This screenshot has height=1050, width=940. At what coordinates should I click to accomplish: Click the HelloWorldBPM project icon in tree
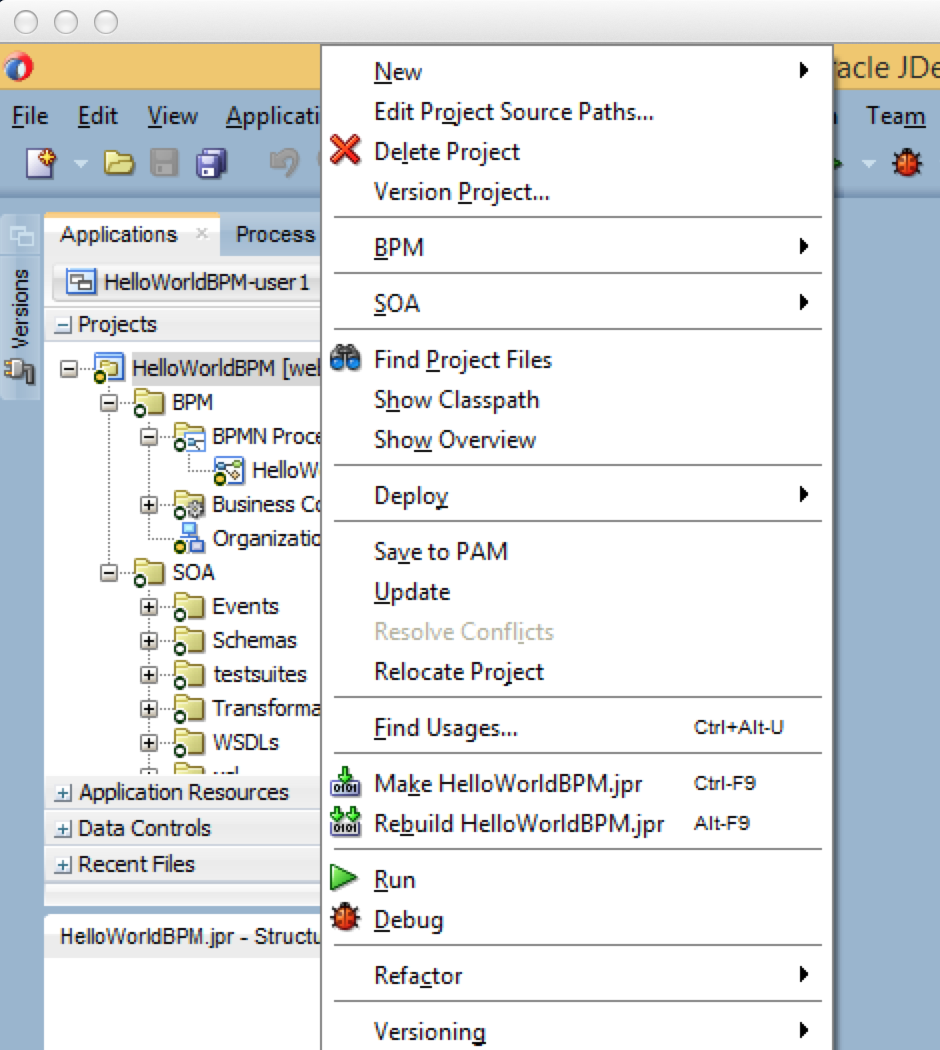point(108,368)
